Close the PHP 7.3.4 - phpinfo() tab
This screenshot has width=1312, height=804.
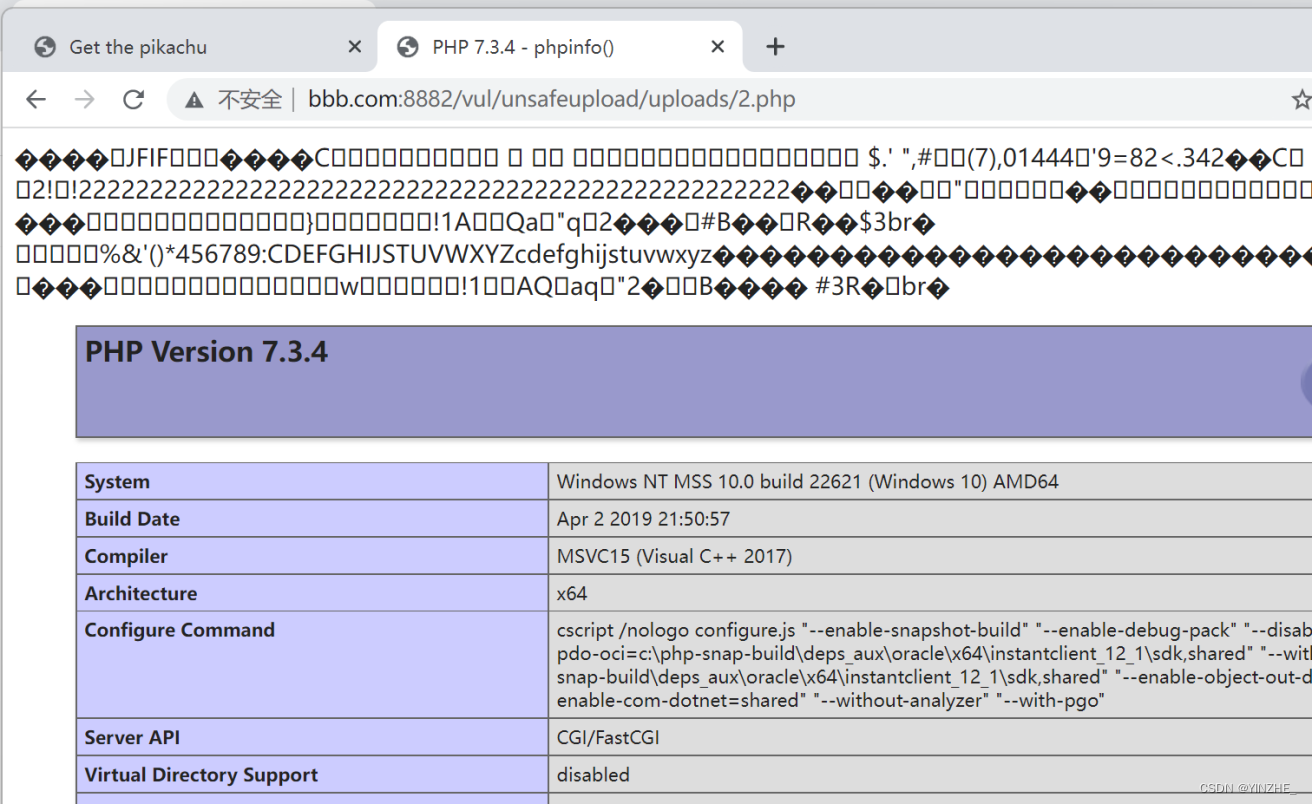(718, 47)
